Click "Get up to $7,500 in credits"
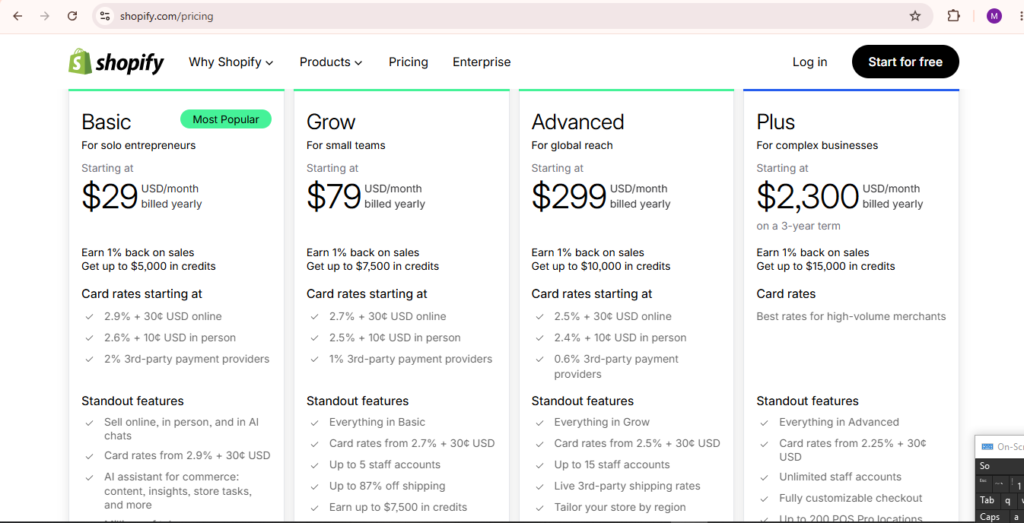This screenshot has width=1024, height=523. click(x=372, y=266)
